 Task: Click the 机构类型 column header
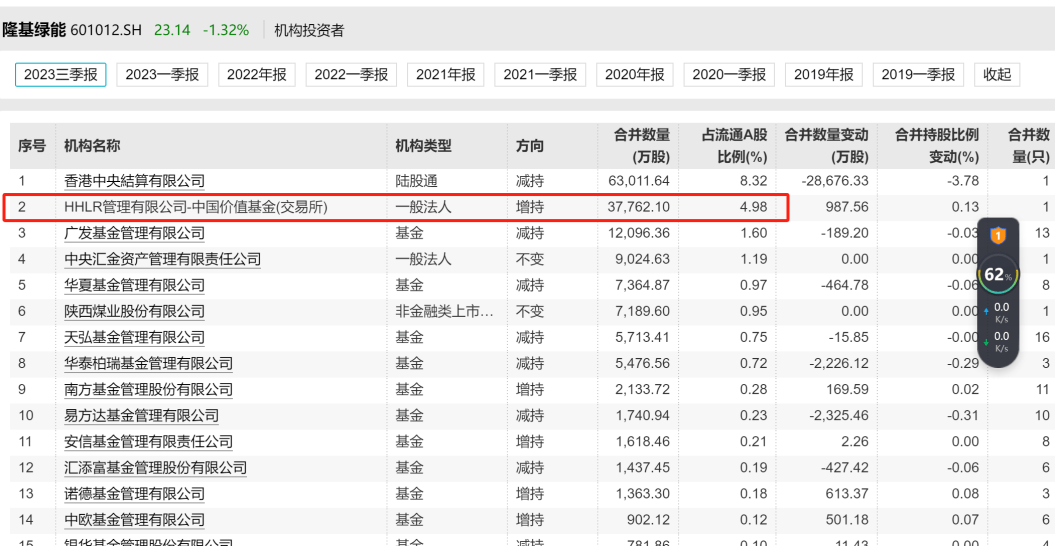[423, 146]
